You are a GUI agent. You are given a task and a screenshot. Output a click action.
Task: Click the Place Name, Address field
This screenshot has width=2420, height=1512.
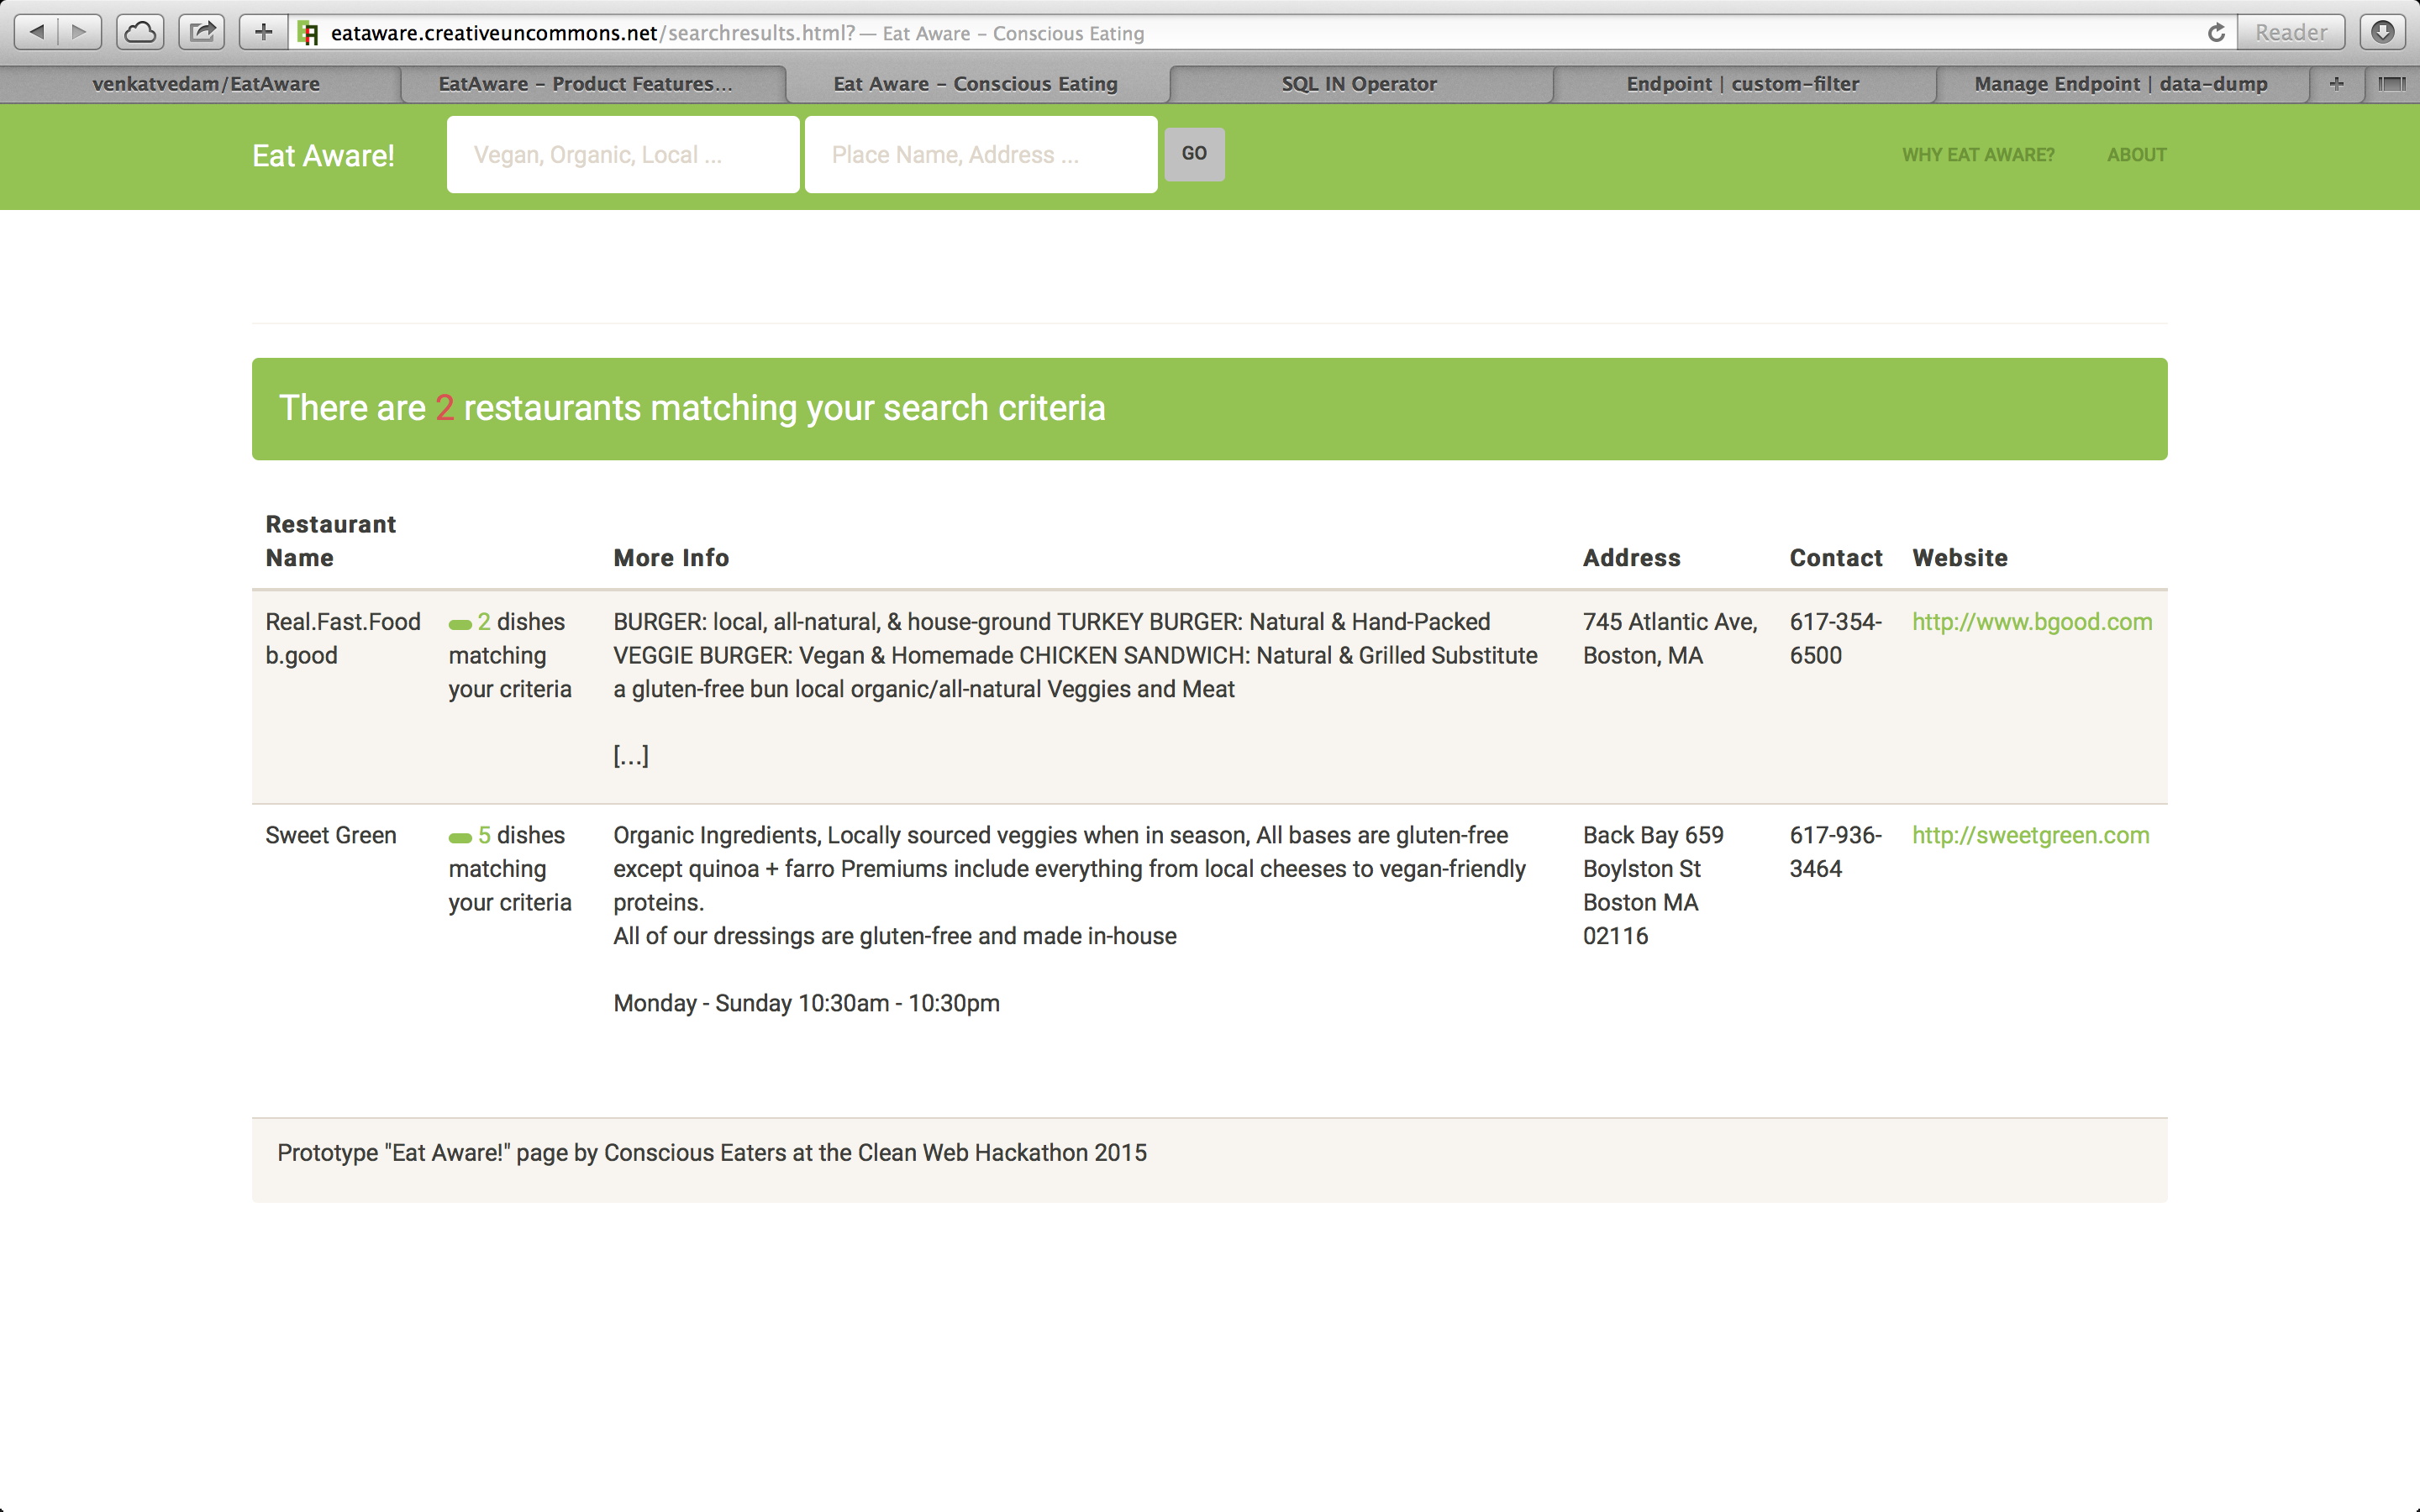[x=981, y=155]
